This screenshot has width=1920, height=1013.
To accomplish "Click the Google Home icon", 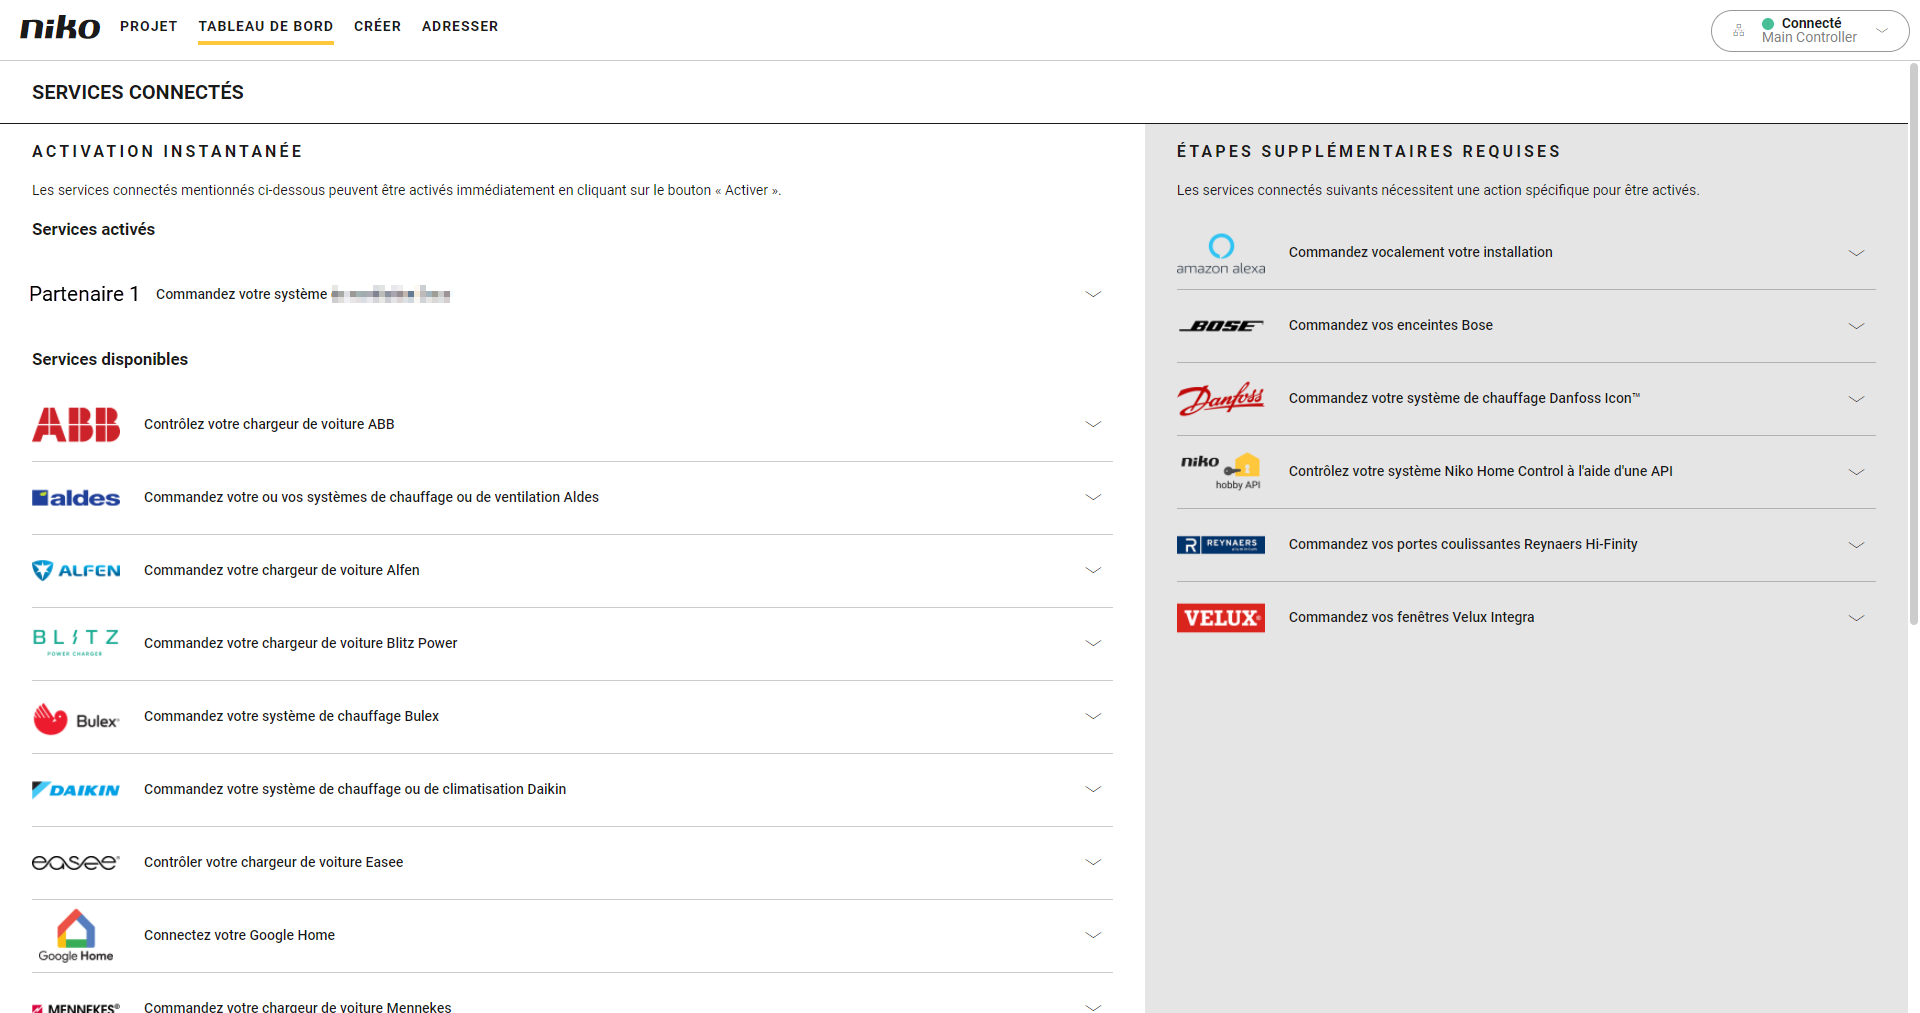I will 76,935.
